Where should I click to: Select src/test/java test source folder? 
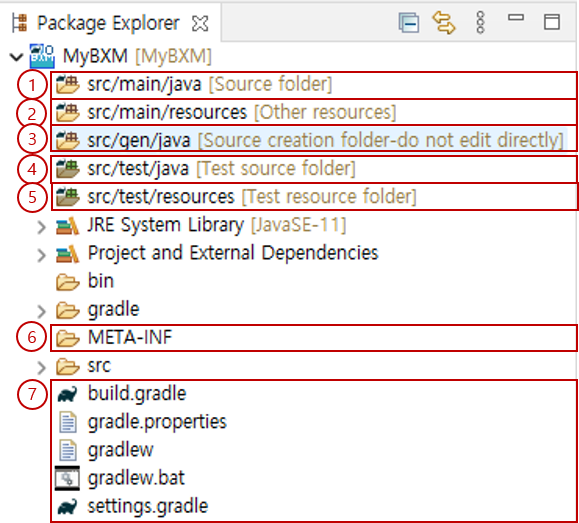(313, 169)
